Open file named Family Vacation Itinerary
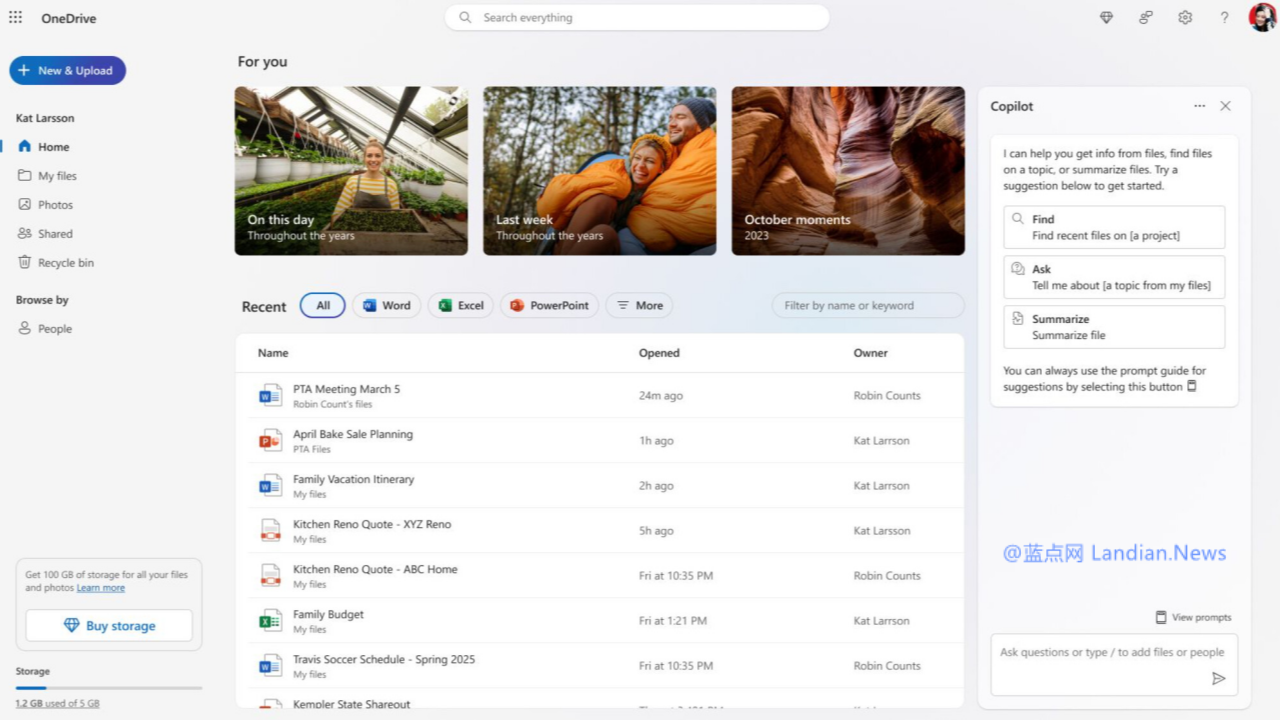The image size is (1280, 720). (x=353, y=479)
